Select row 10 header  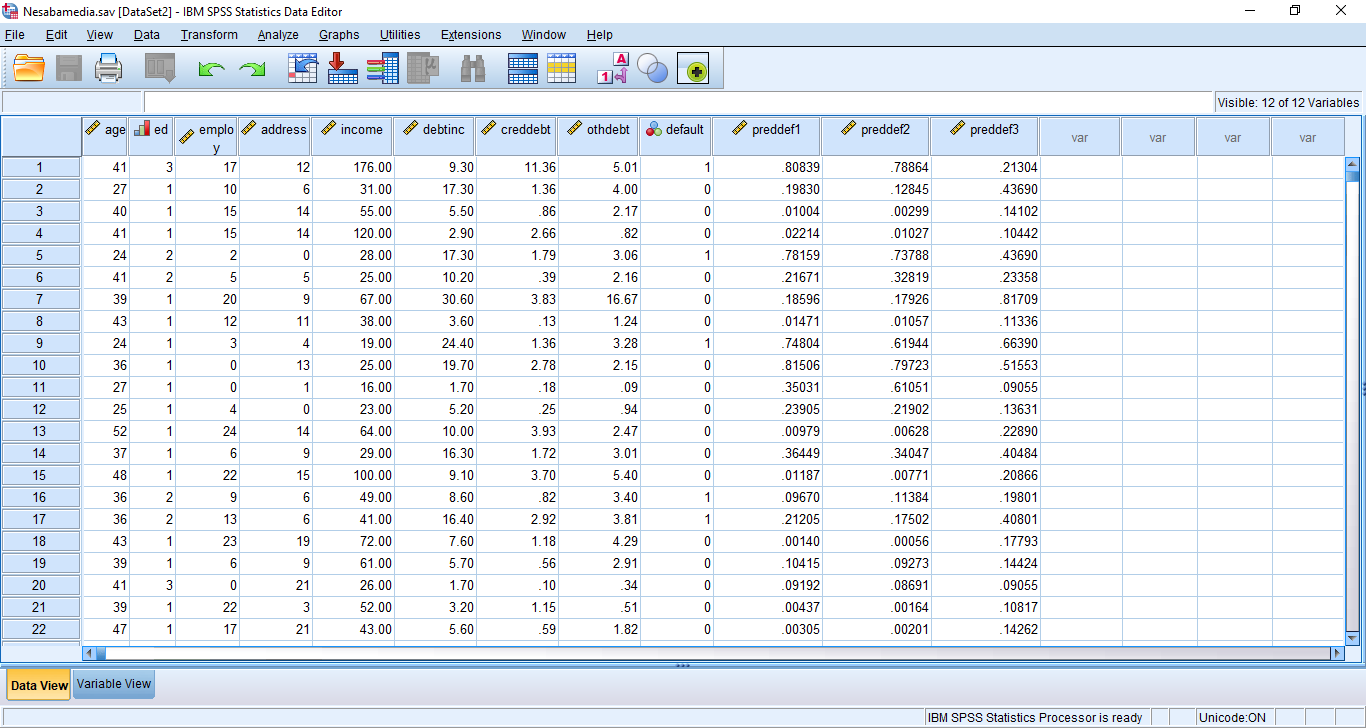(x=40, y=365)
